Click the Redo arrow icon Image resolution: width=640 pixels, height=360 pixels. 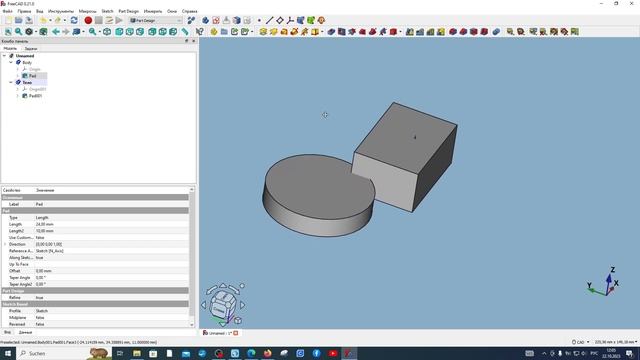[58, 20]
